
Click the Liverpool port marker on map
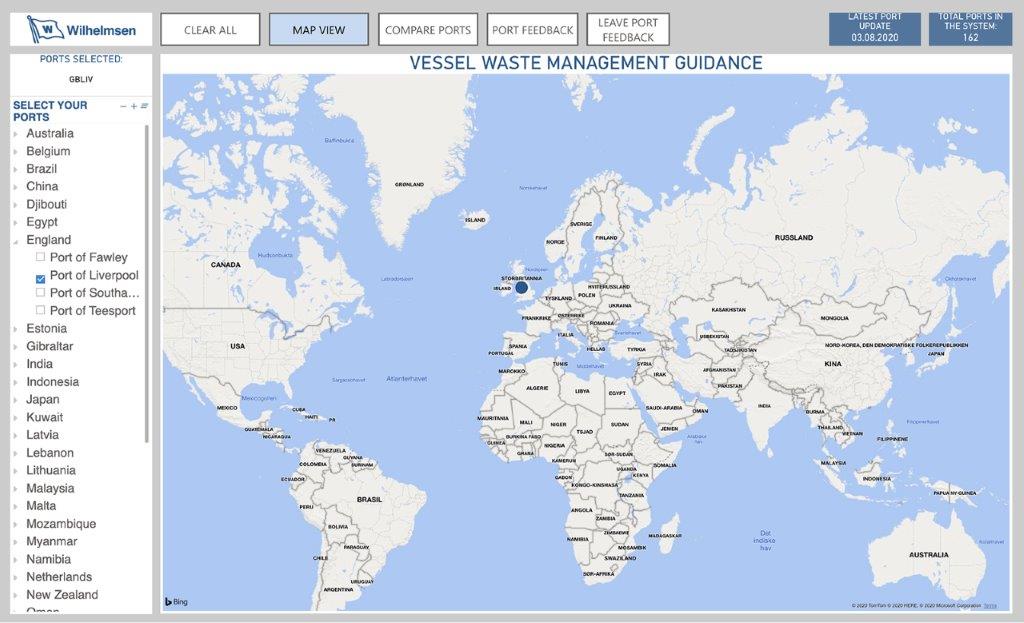[x=521, y=287]
